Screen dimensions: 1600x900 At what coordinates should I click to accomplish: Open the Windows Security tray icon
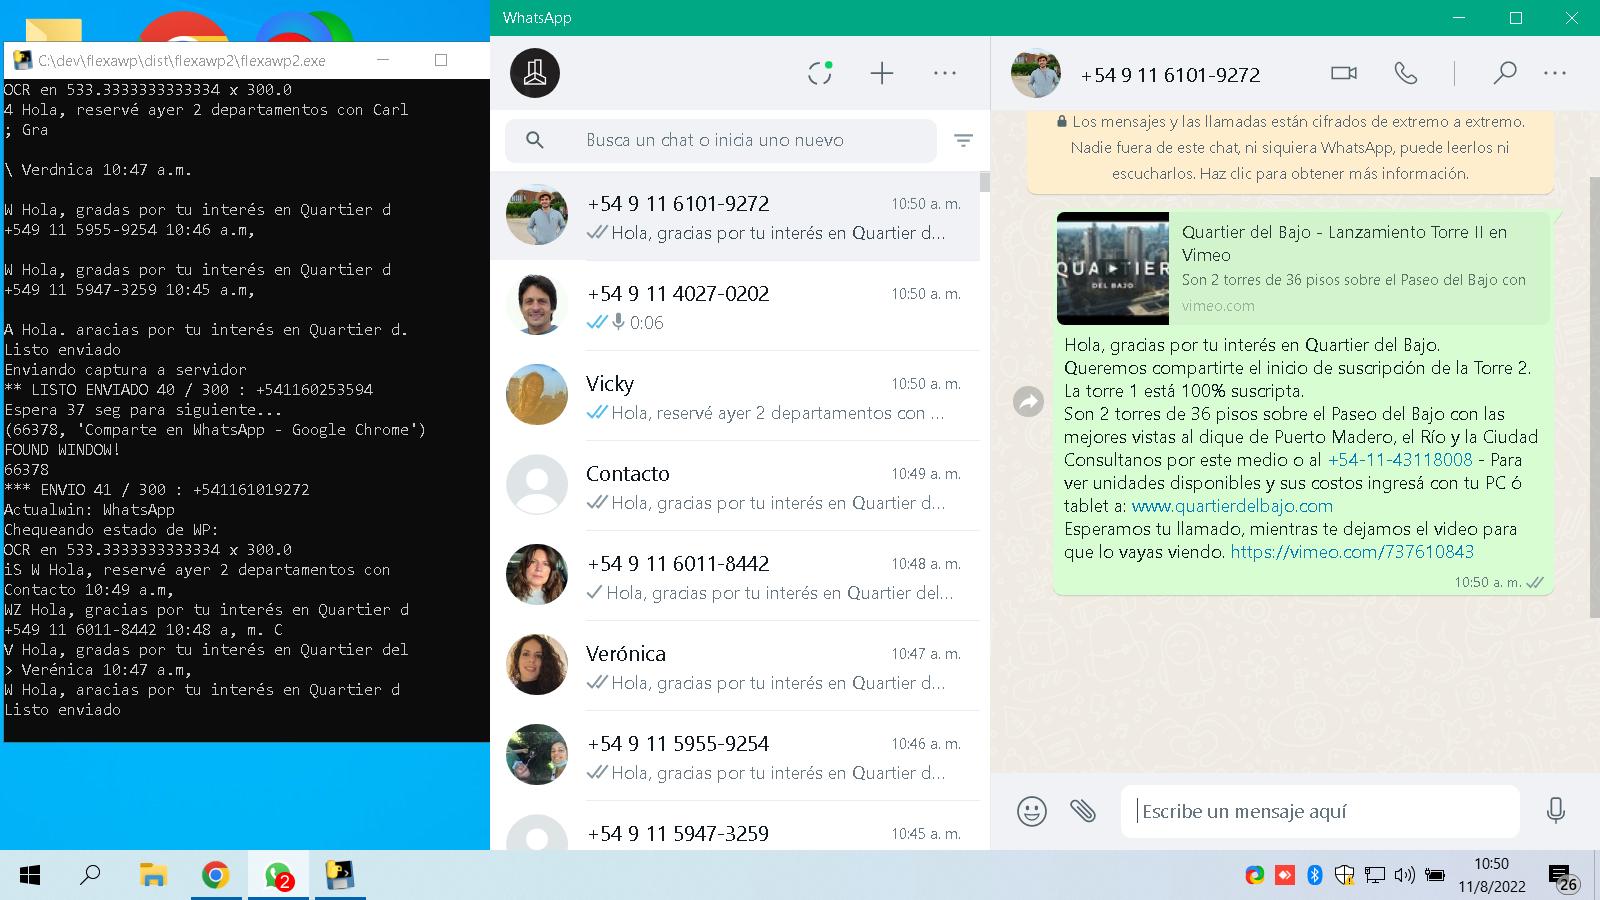tap(1345, 876)
